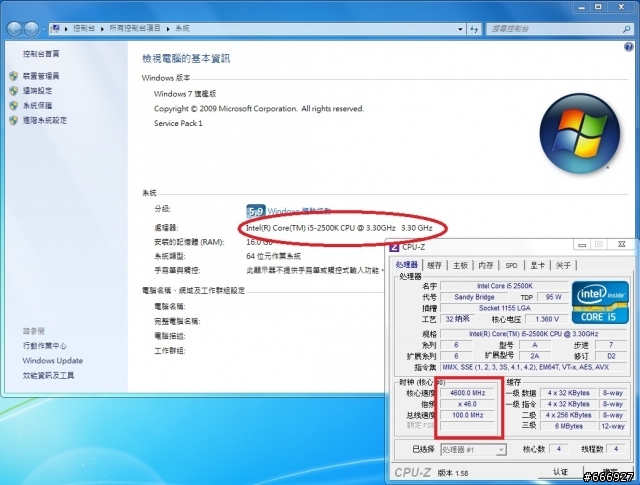640x485 pixels.
Task: Click 系統 in the address breadcrumb
Action: (182, 28)
